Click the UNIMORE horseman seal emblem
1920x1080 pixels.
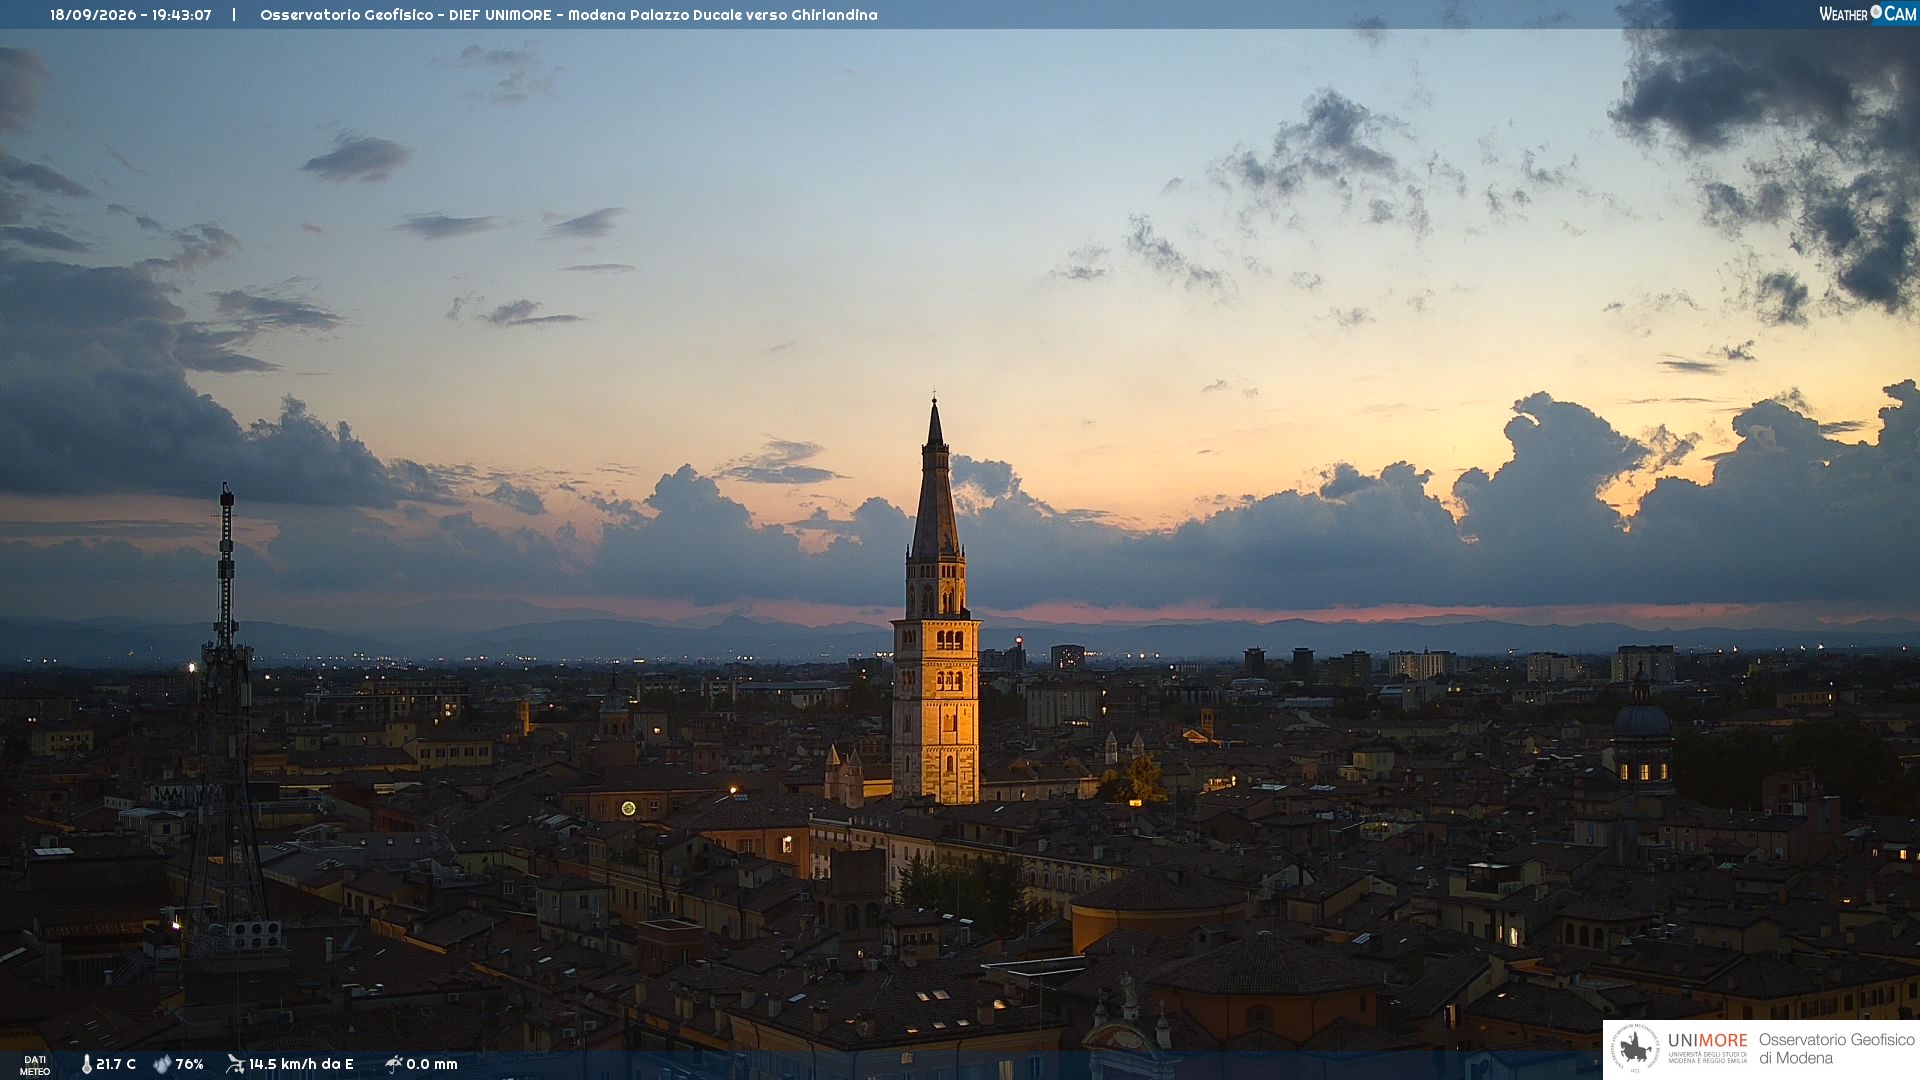[x=1636, y=1049]
